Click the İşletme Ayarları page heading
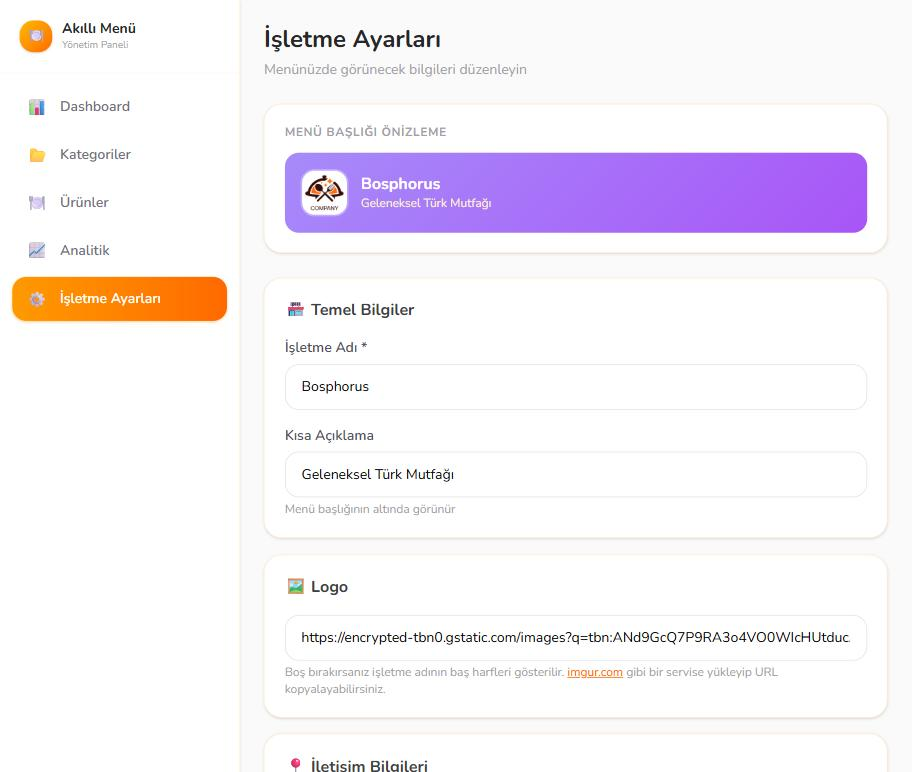912x772 pixels. click(352, 40)
